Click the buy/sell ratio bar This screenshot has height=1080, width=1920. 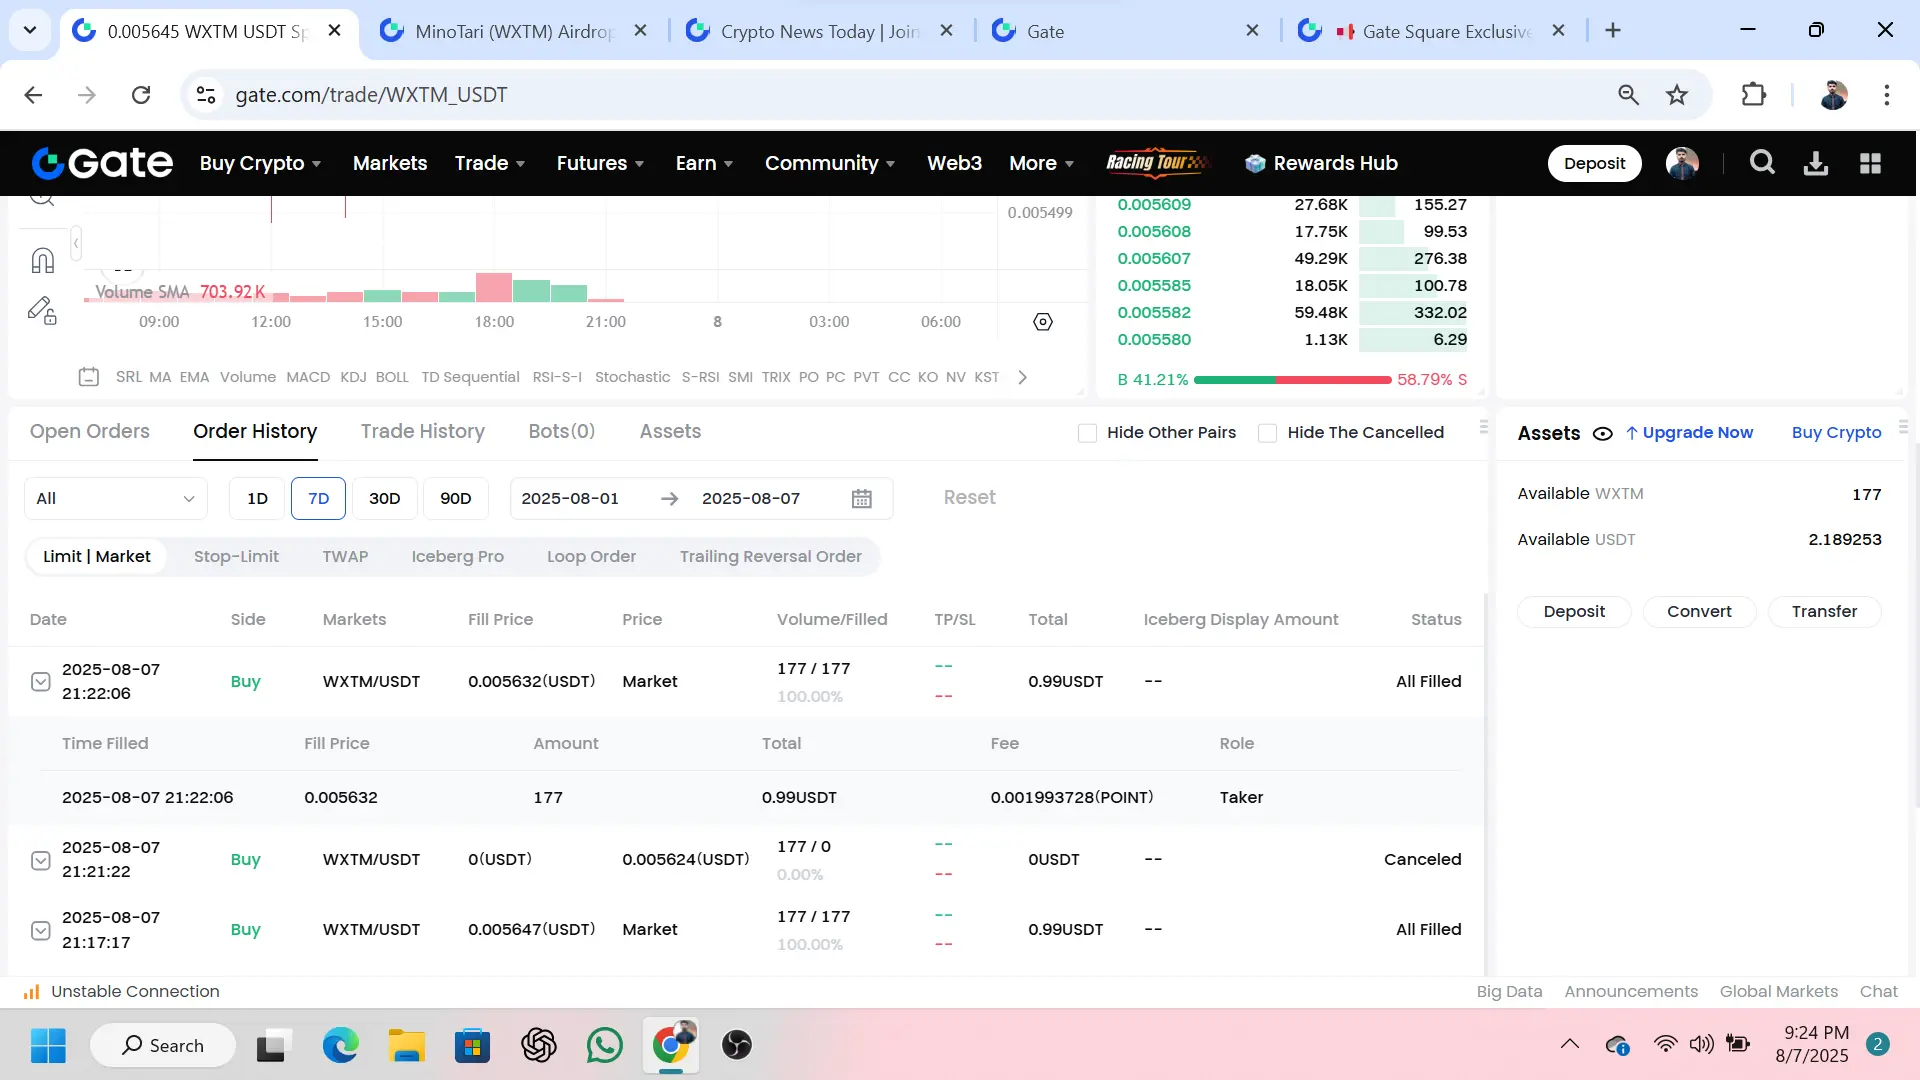point(1292,380)
